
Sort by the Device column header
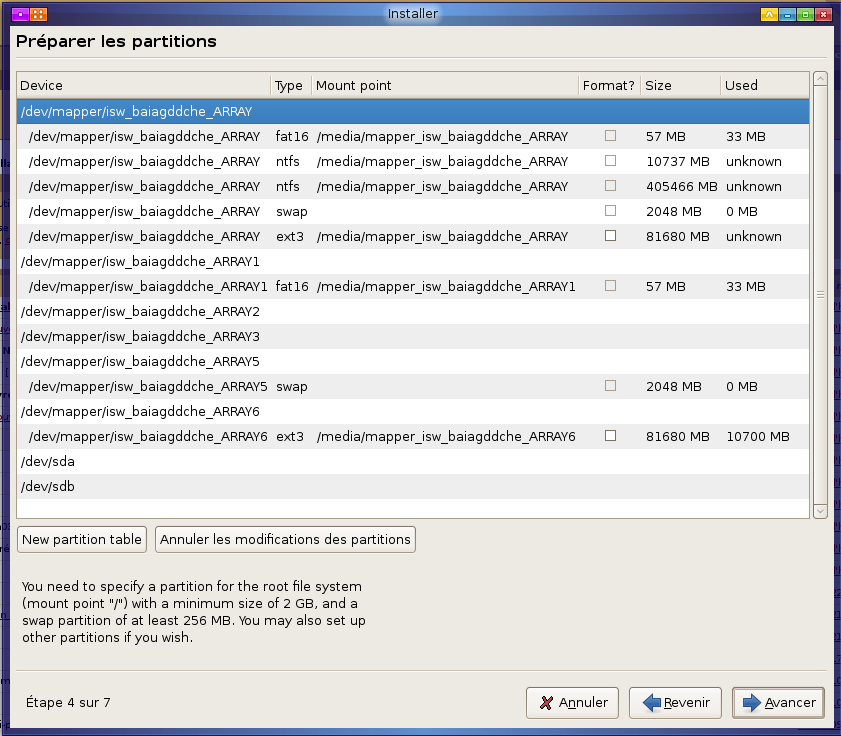[143, 86]
